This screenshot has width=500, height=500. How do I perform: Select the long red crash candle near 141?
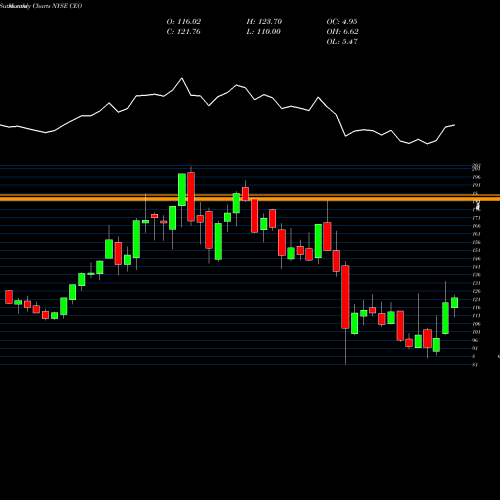click(x=345, y=297)
